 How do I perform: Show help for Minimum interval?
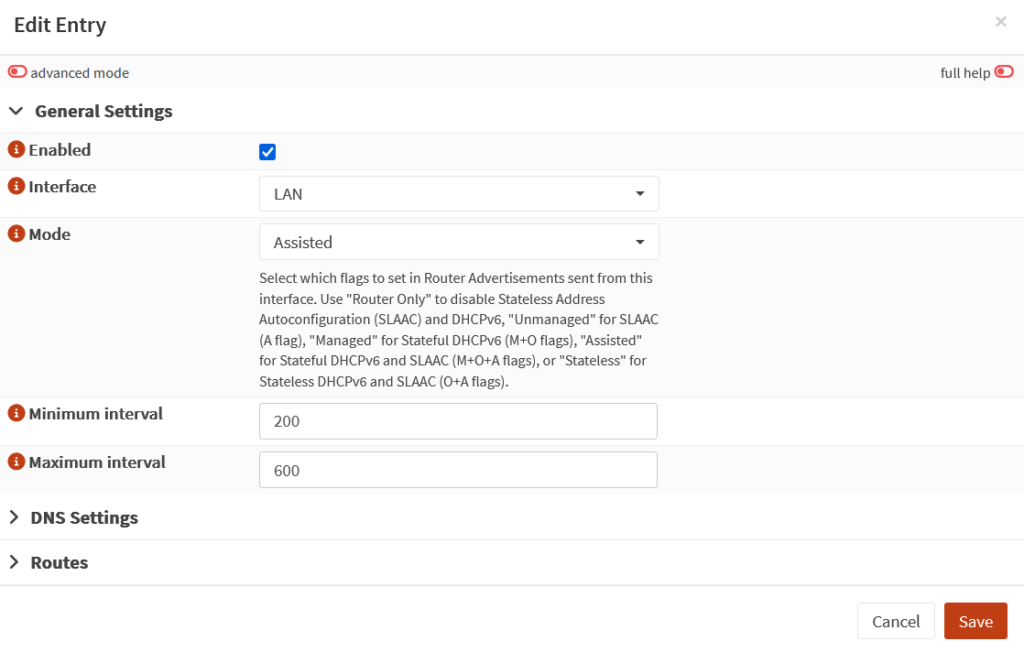[x=16, y=413]
